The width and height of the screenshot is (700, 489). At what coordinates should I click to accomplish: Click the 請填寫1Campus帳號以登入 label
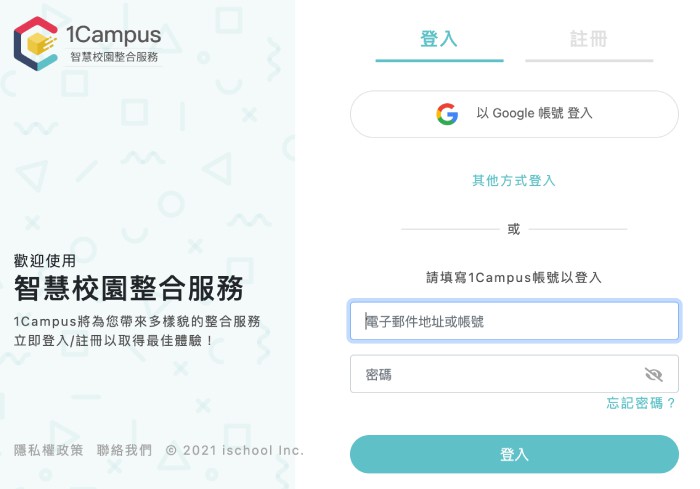[x=514, y=277]
